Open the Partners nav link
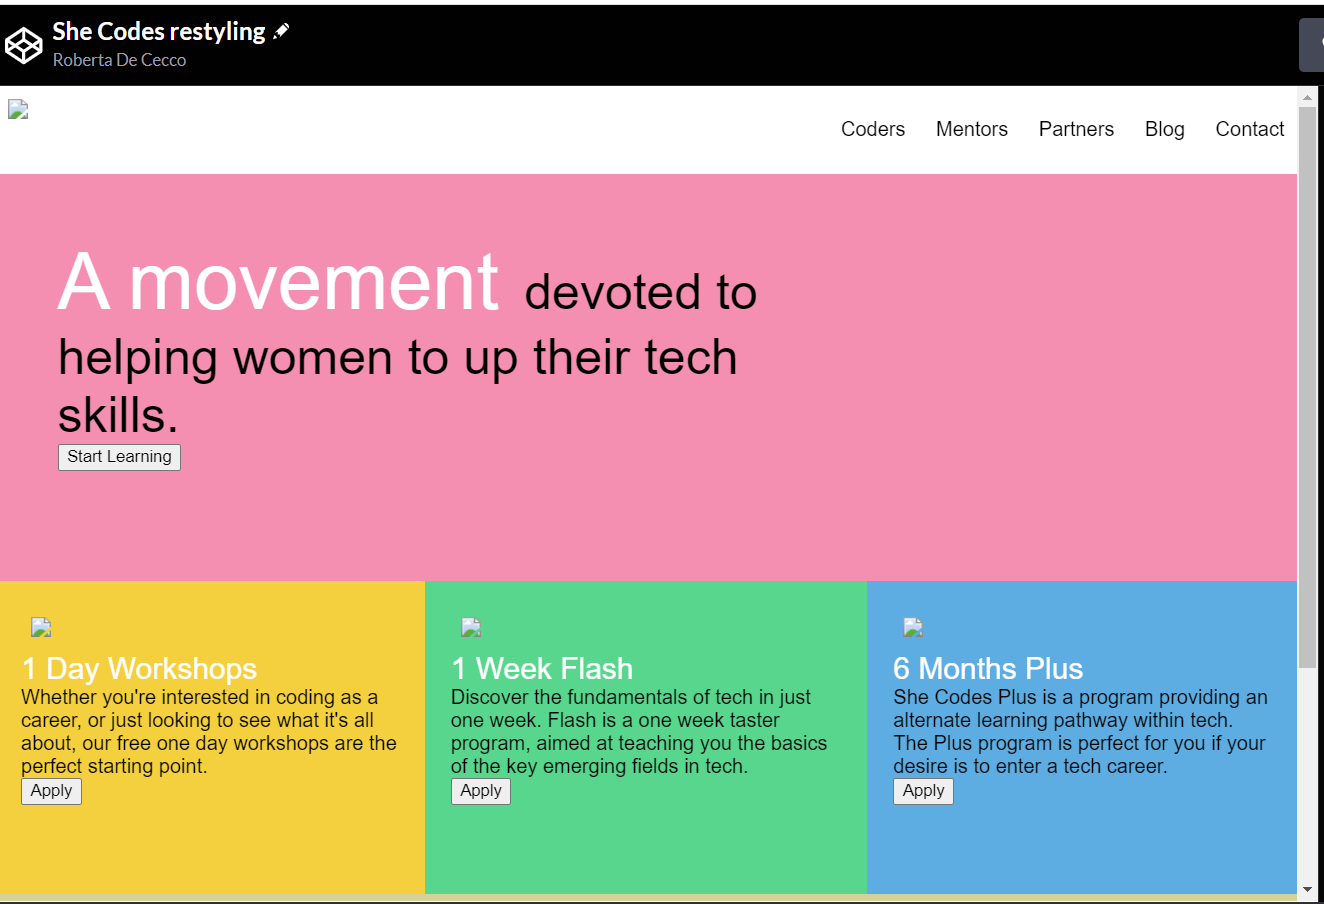The width and height of the screenshot is (1324, 904). (1076, 129)
